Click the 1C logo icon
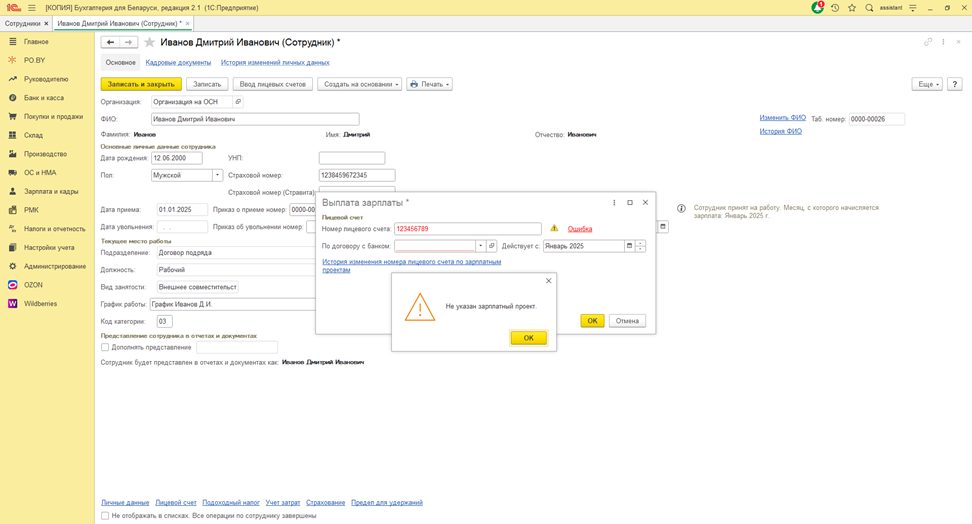Image resolution: width=972 pixels, height=524 pixels. [x=12, y=8]
